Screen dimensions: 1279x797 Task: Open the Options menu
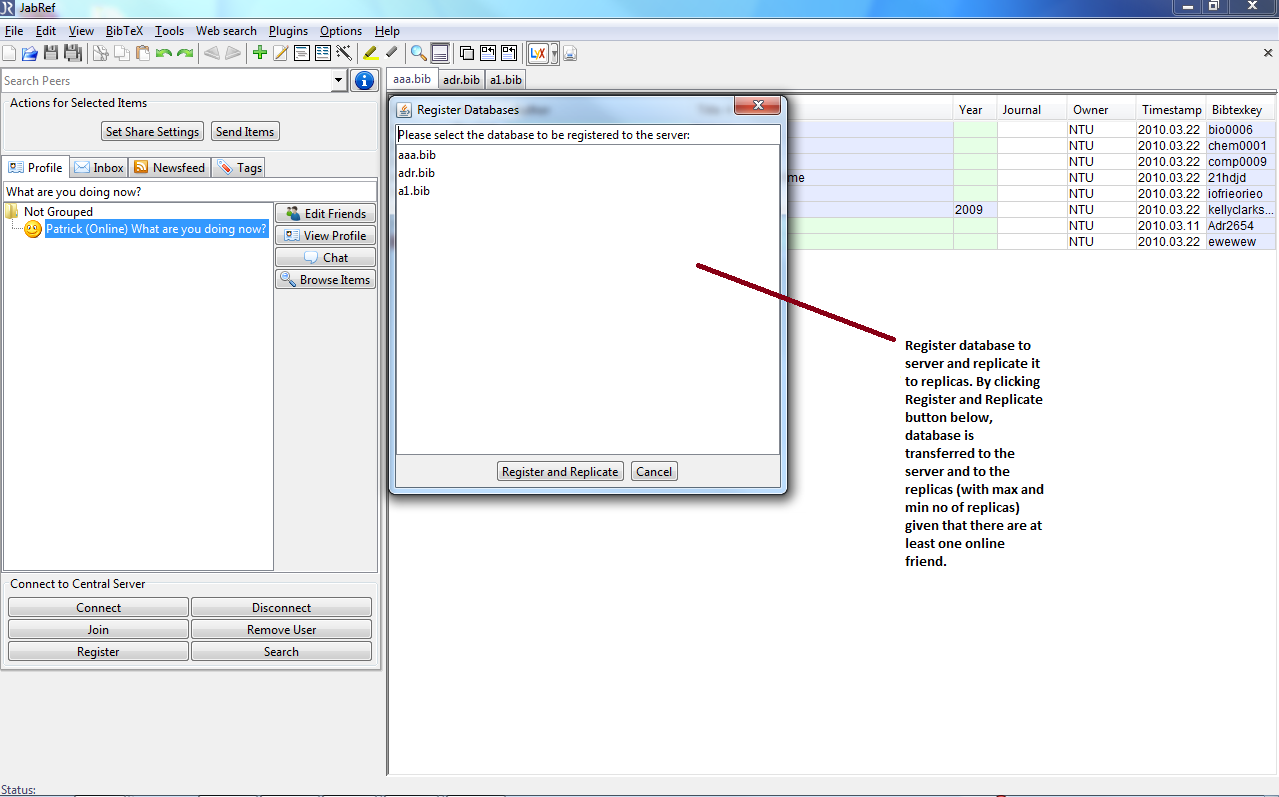tap(341, 31)
